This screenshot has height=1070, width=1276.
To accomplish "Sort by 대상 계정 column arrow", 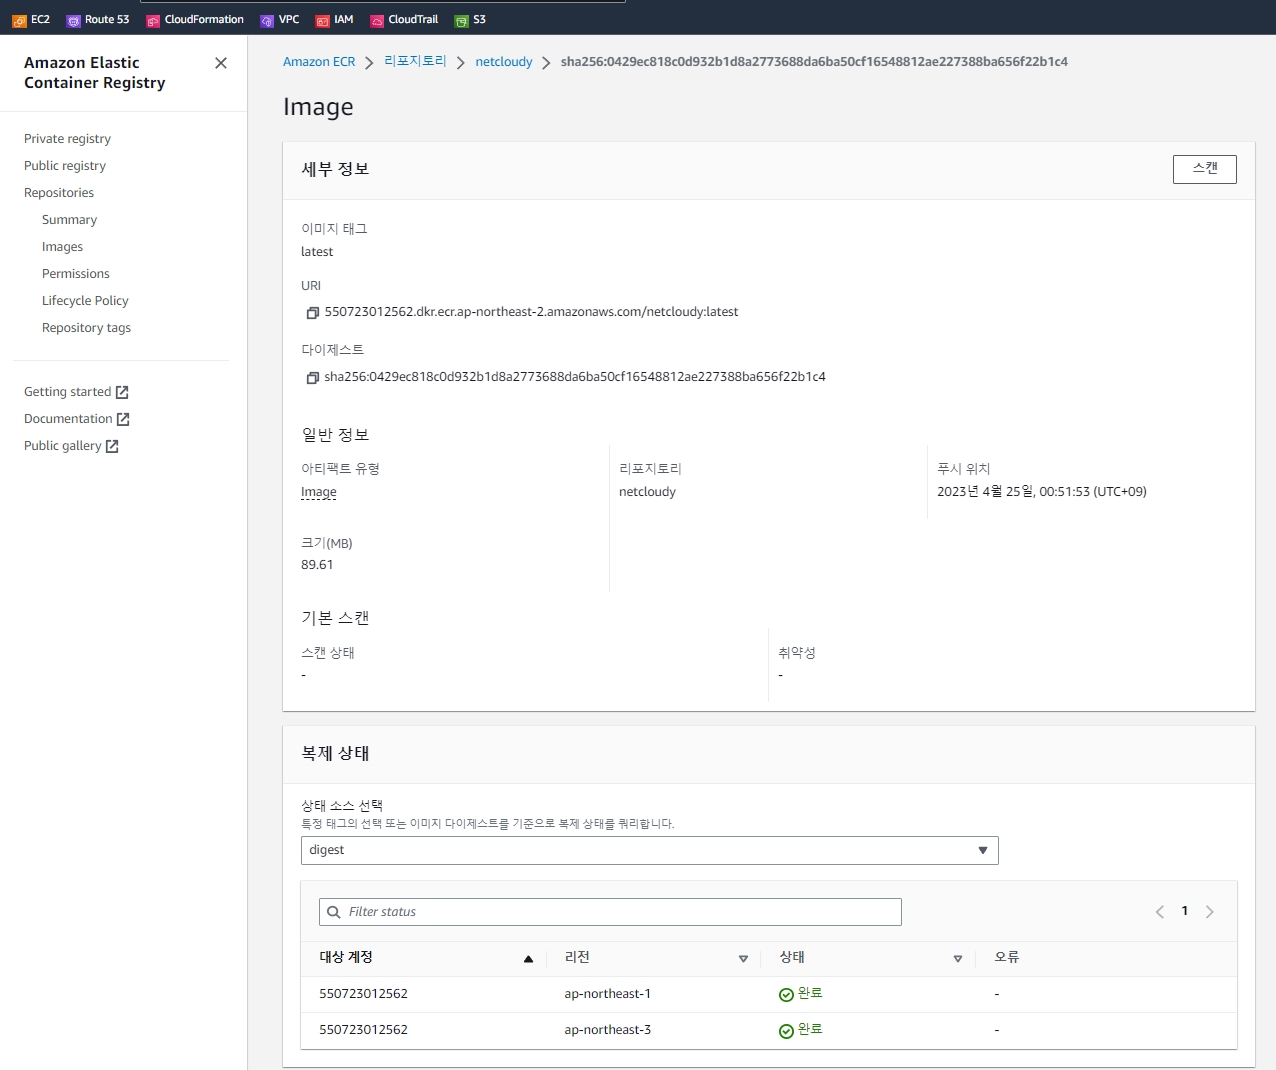I will tap(528, 959).
